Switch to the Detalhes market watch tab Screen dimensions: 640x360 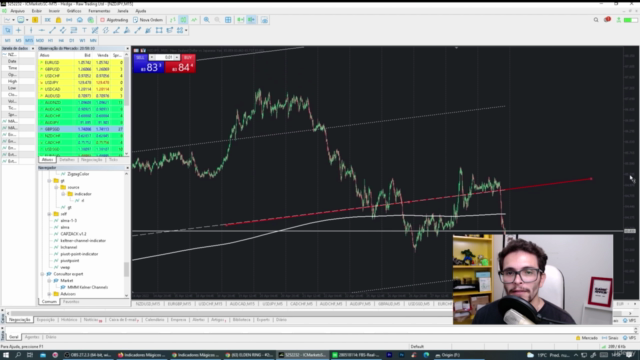67,160
